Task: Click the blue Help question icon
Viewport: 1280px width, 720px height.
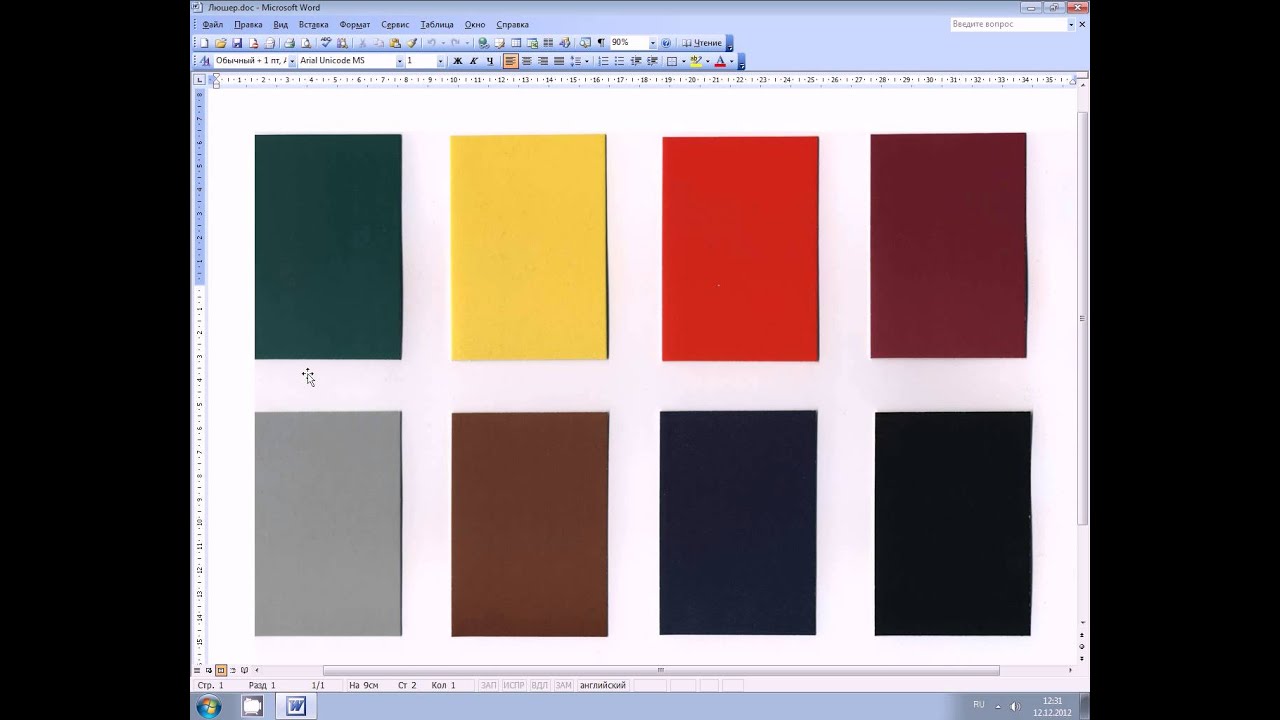Action: [666, 43]
